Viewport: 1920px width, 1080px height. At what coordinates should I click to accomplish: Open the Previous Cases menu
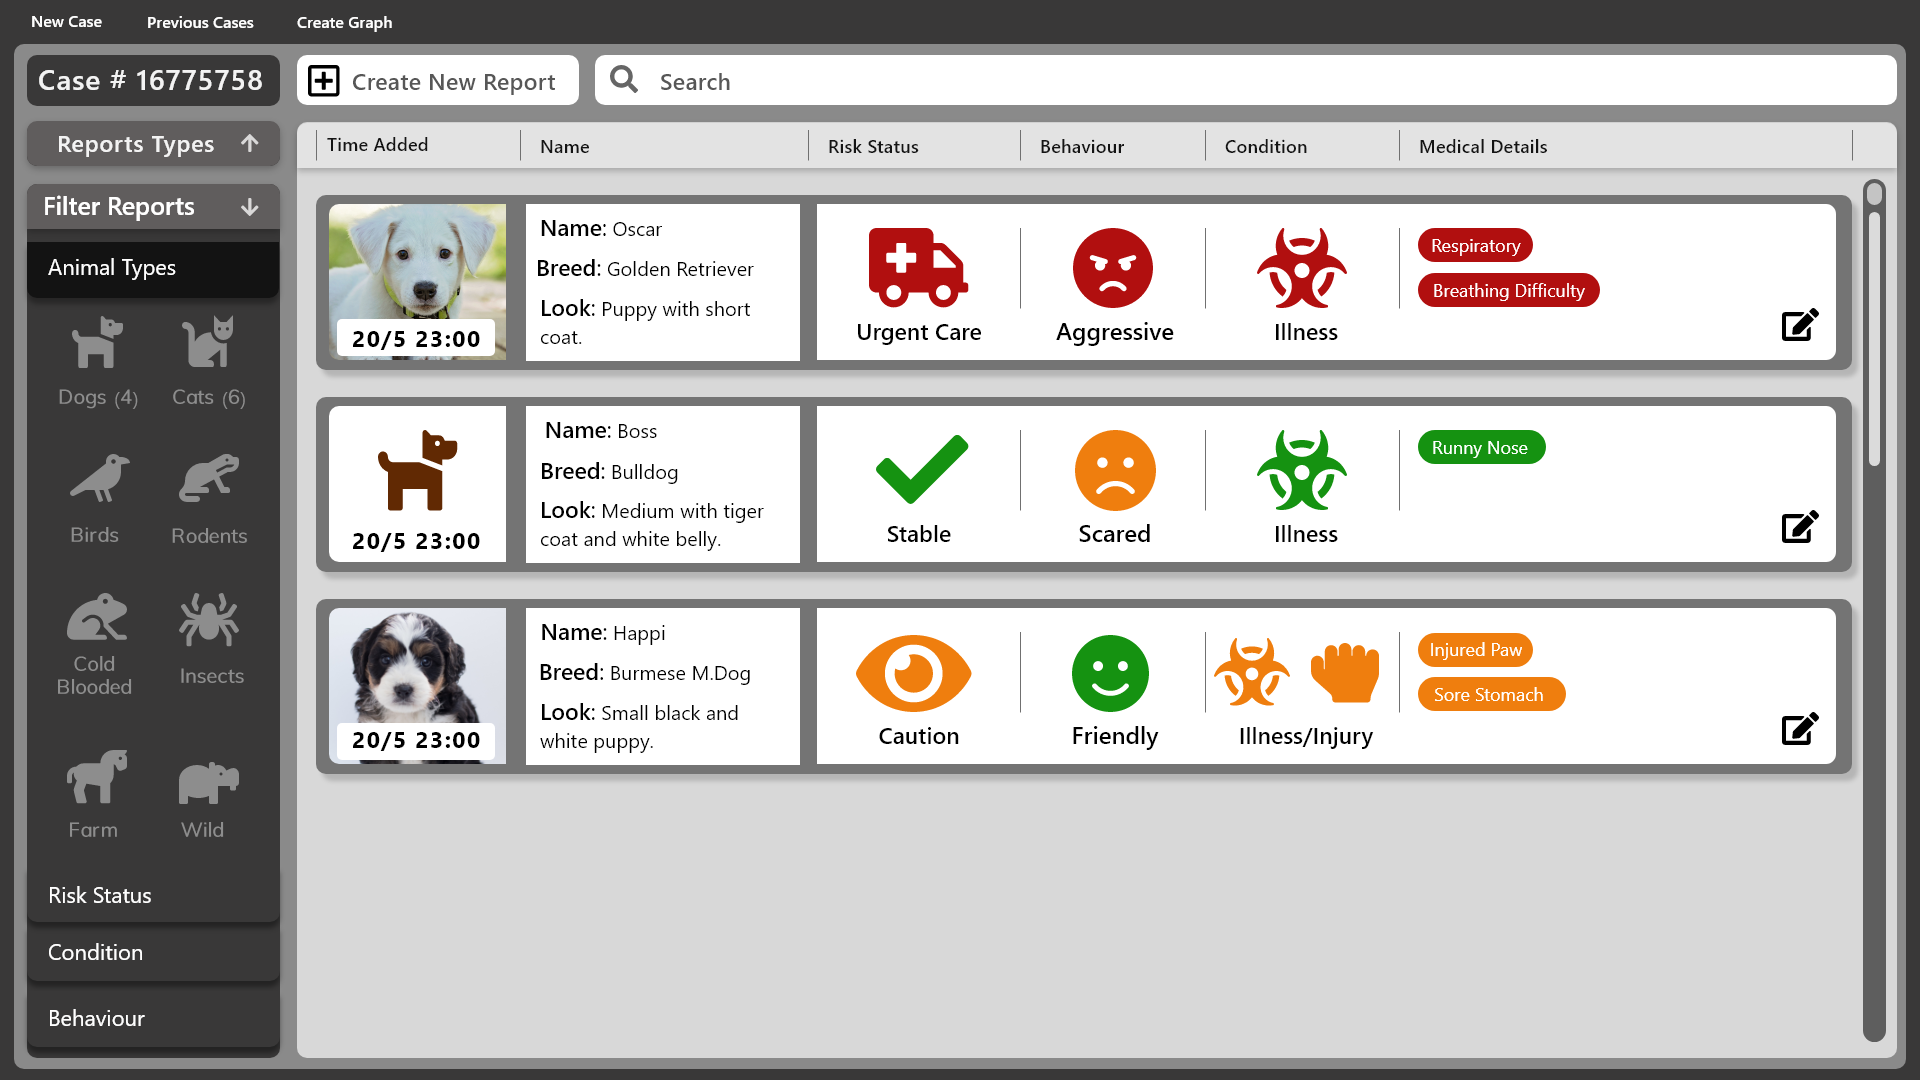(200, 22)
